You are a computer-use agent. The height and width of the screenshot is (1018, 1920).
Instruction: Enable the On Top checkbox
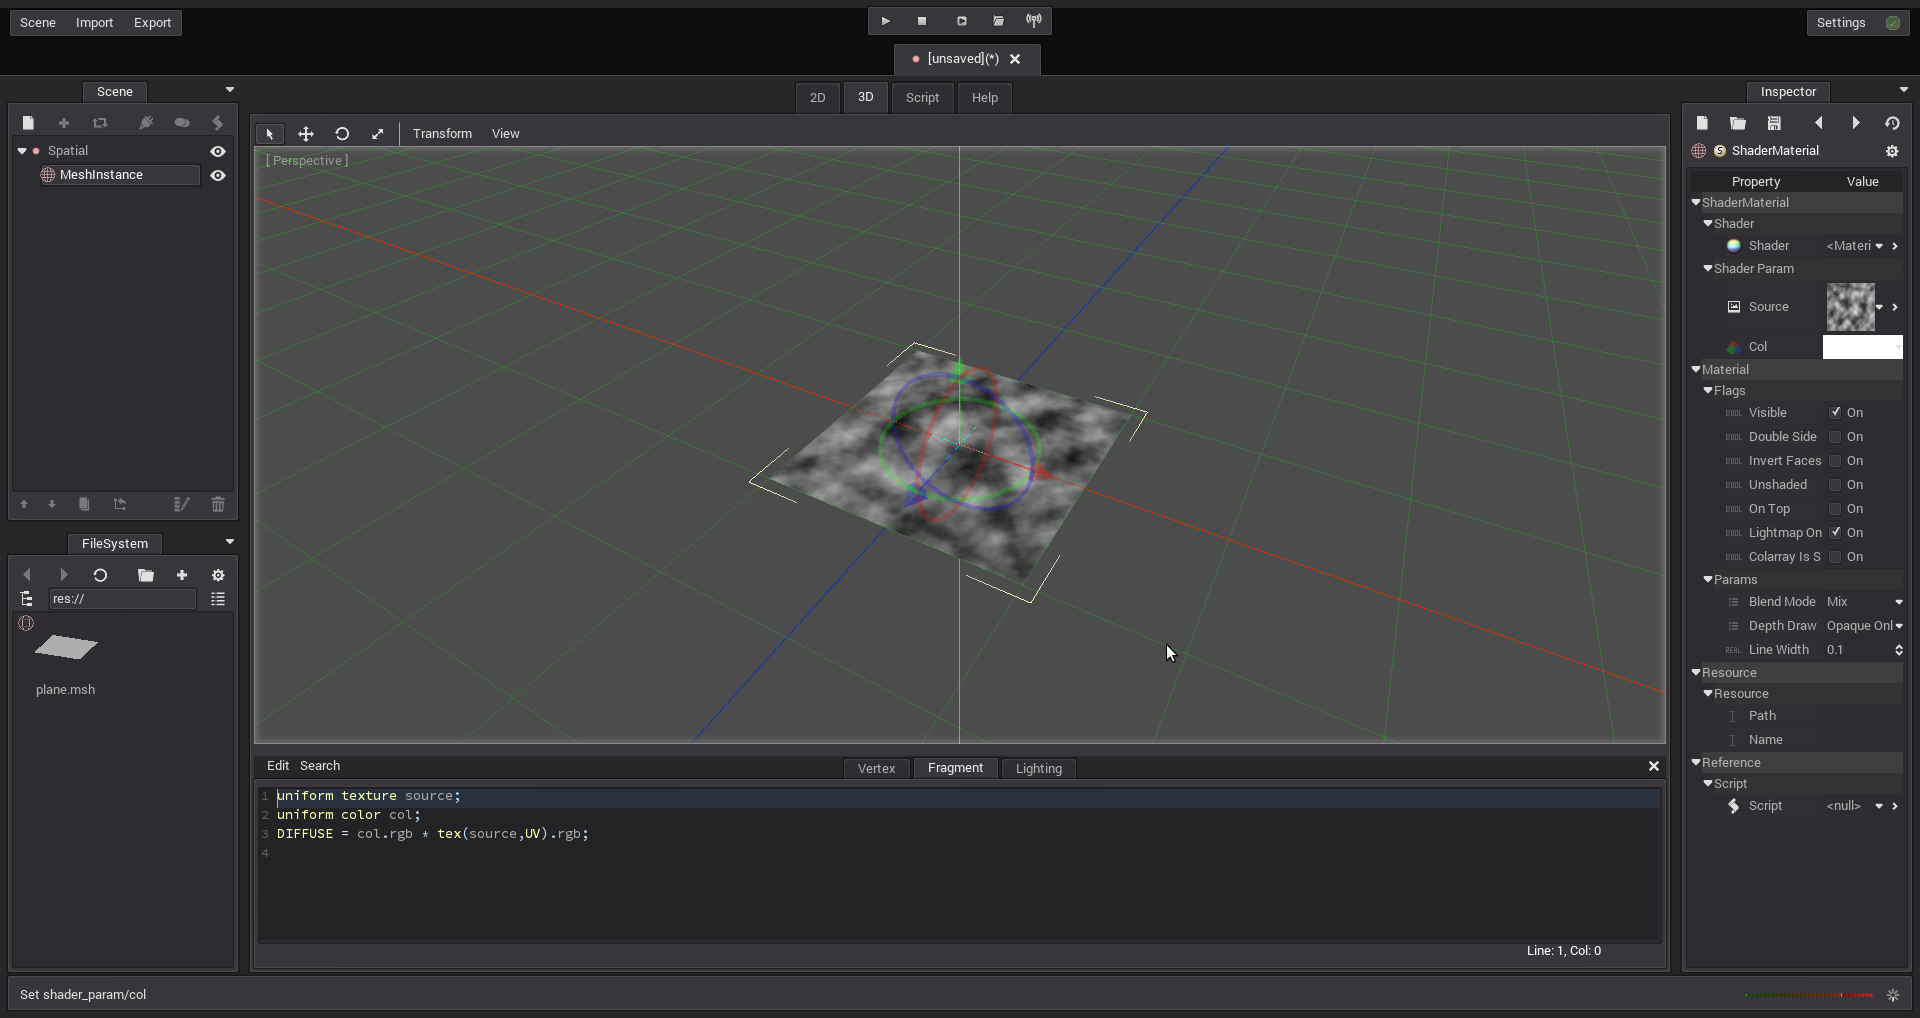point(1835,509)
